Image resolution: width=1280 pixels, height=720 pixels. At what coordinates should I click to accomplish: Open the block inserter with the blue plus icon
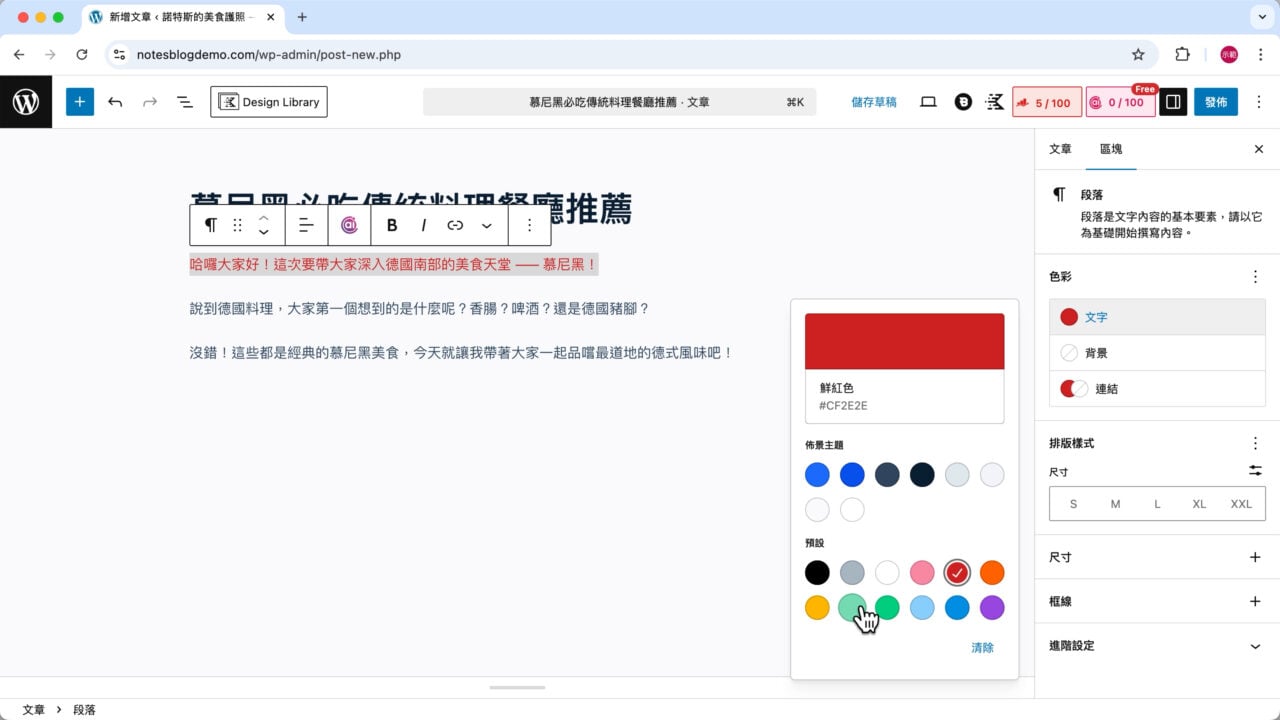coord(80,101)
